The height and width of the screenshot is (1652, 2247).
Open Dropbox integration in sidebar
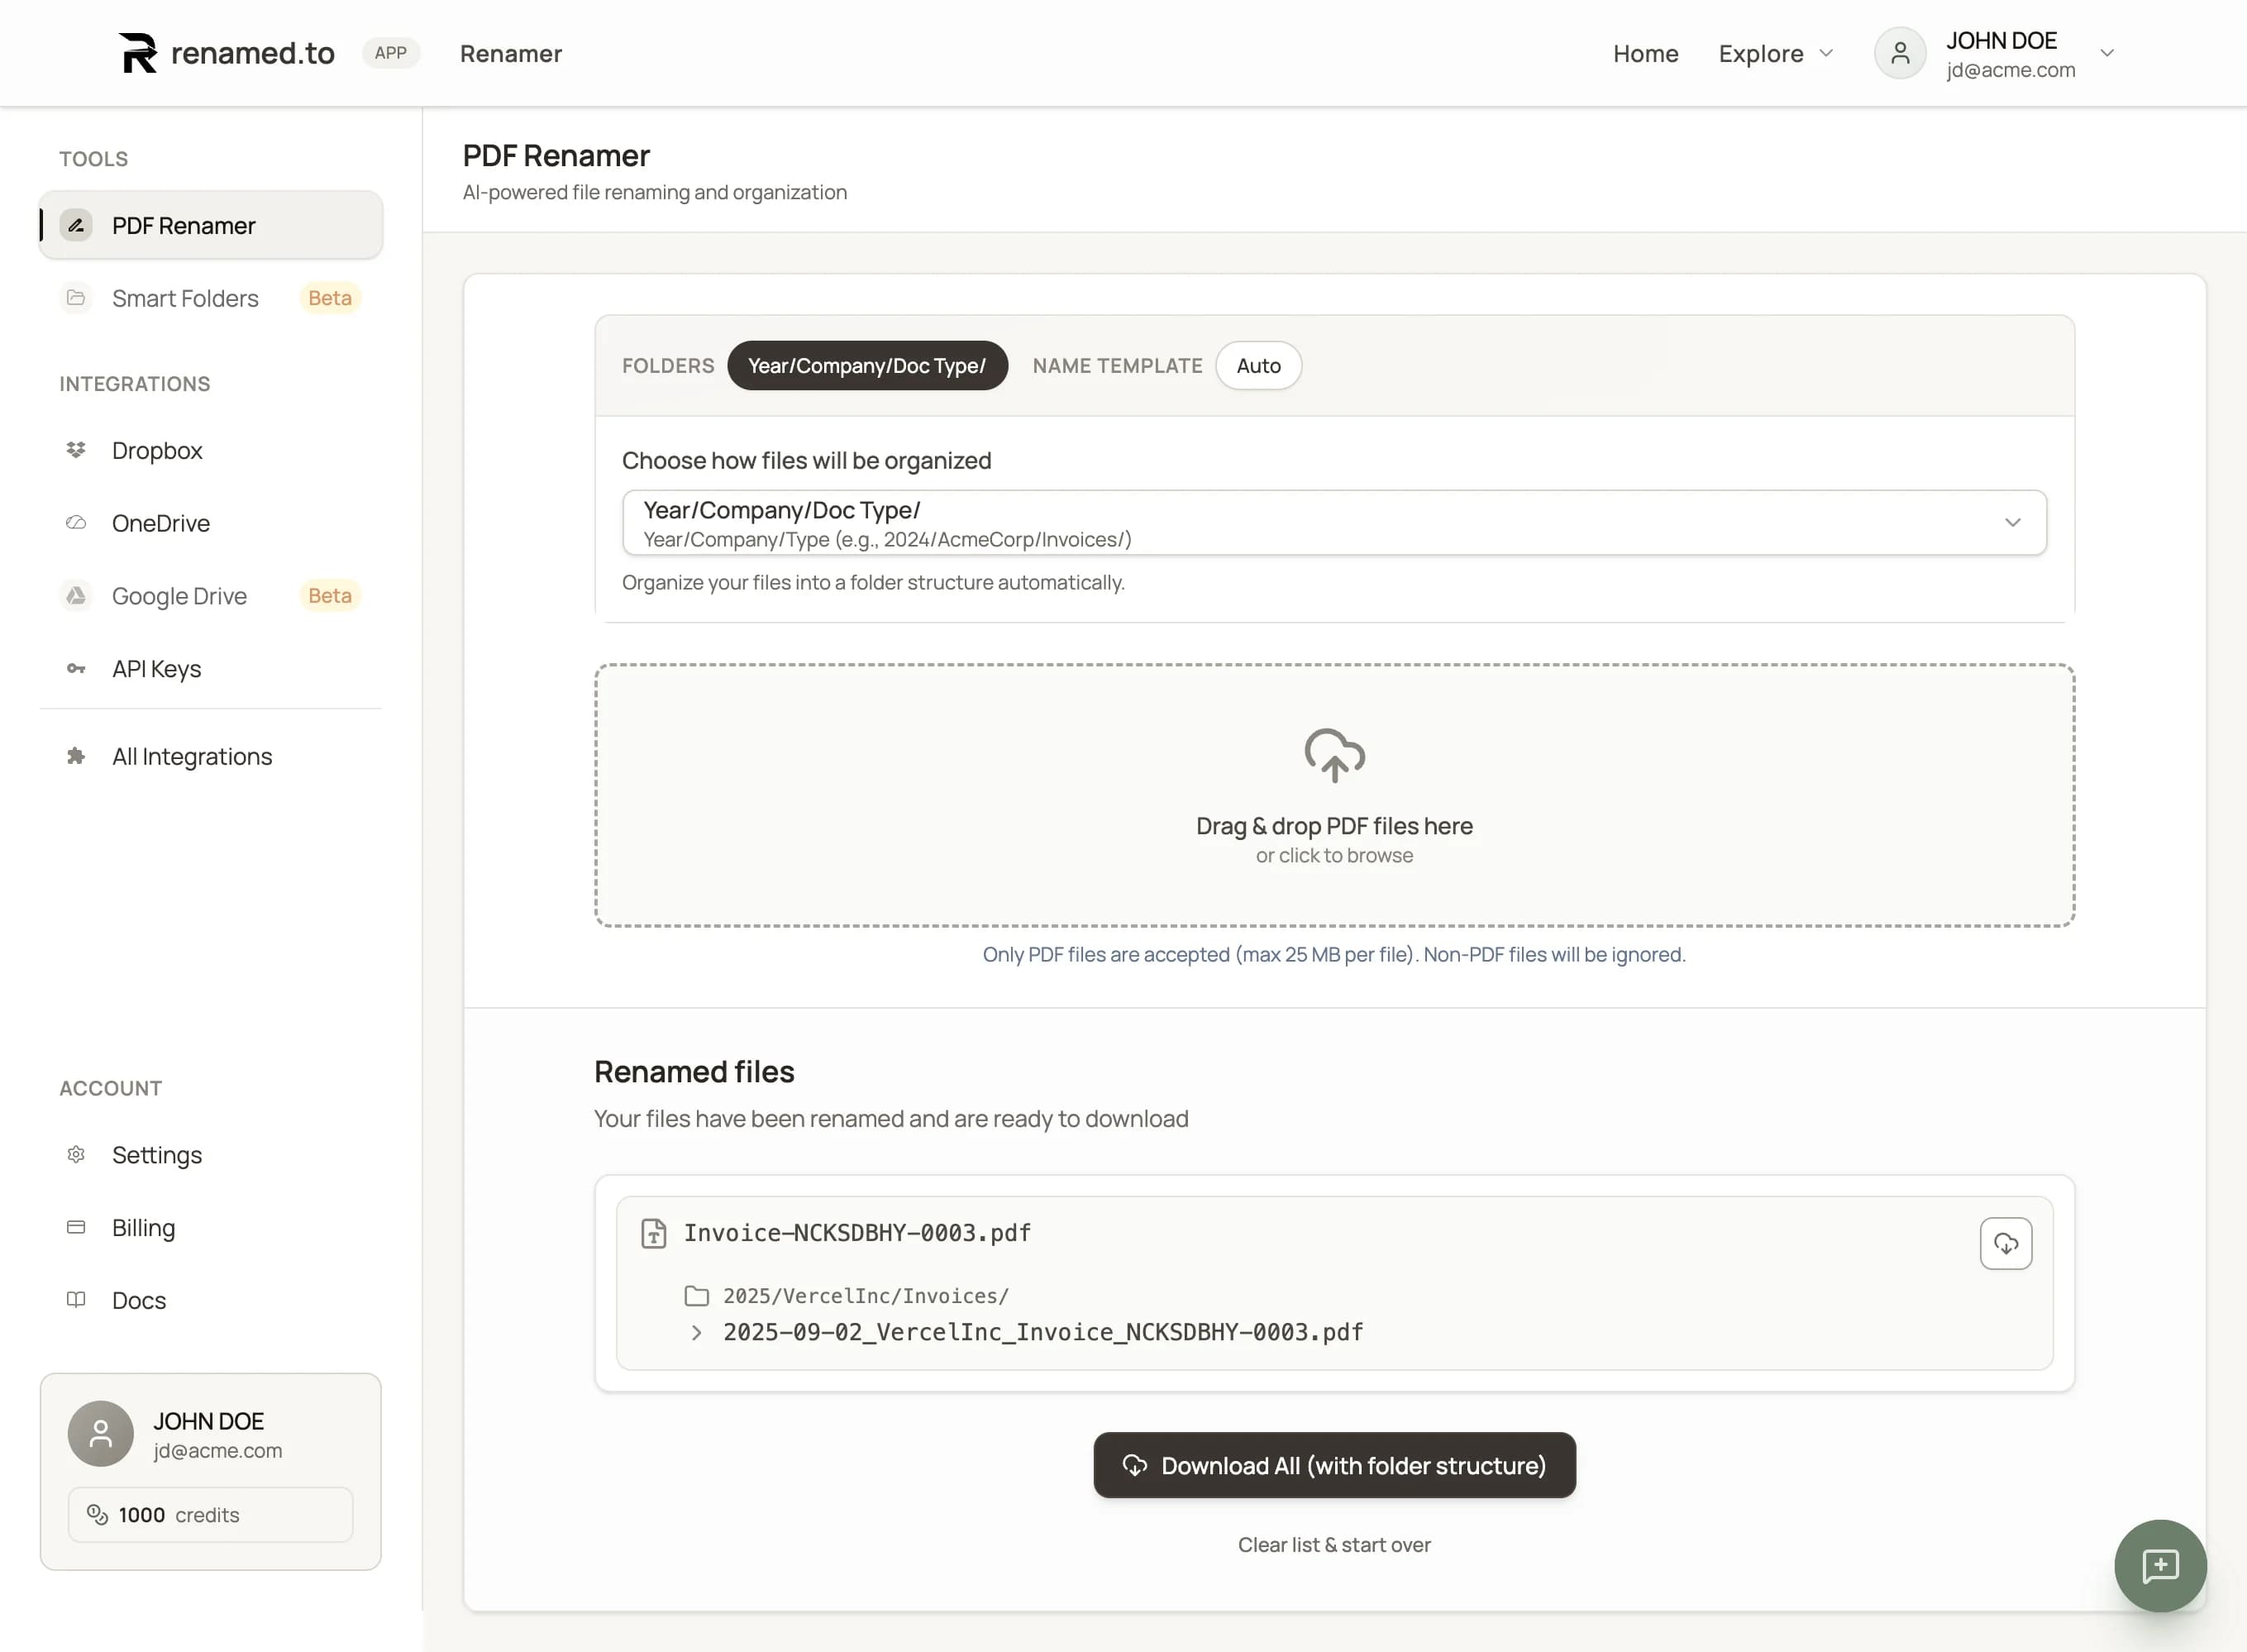click(x=157, y=451)
